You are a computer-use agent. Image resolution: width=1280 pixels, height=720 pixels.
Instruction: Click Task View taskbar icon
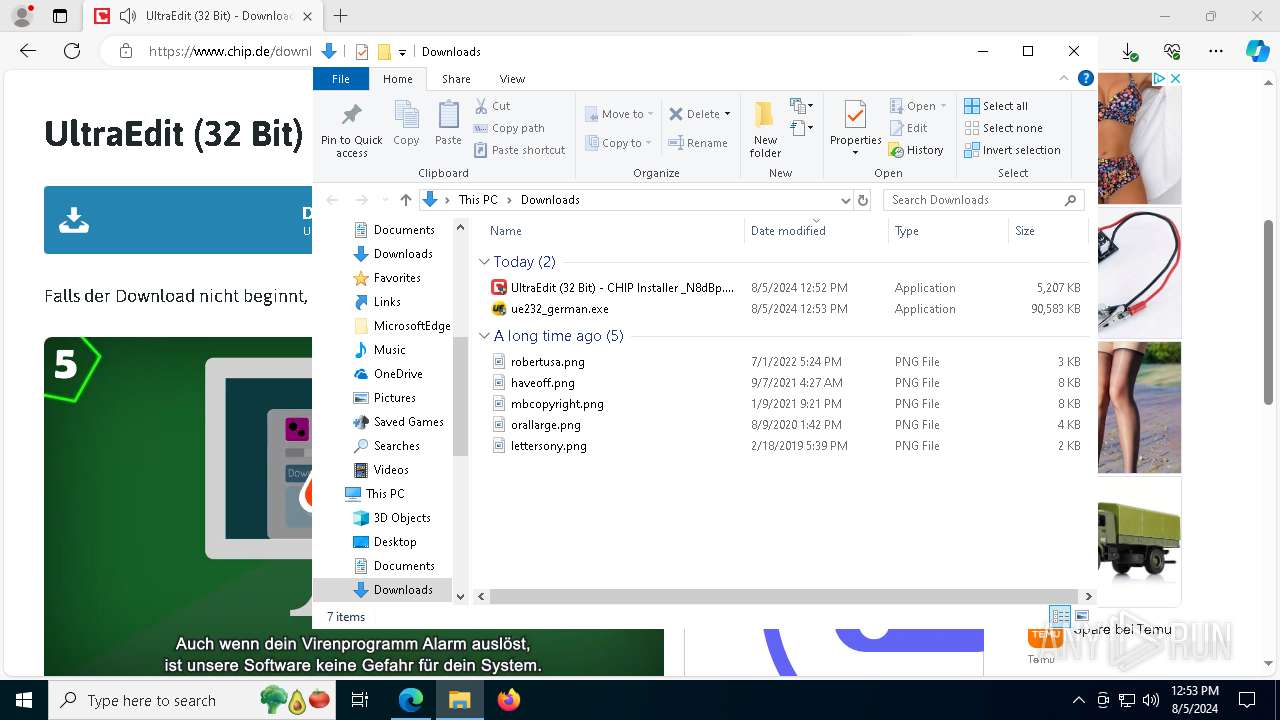pyautogui.click(x=360, y=700)
